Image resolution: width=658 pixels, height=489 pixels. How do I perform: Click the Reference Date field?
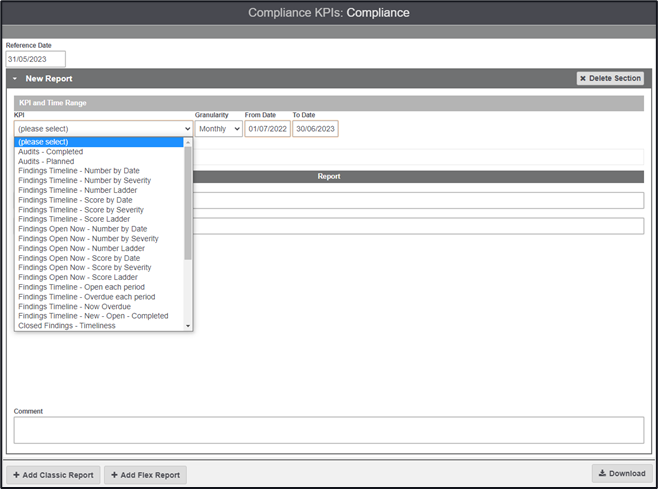(35, 59)
